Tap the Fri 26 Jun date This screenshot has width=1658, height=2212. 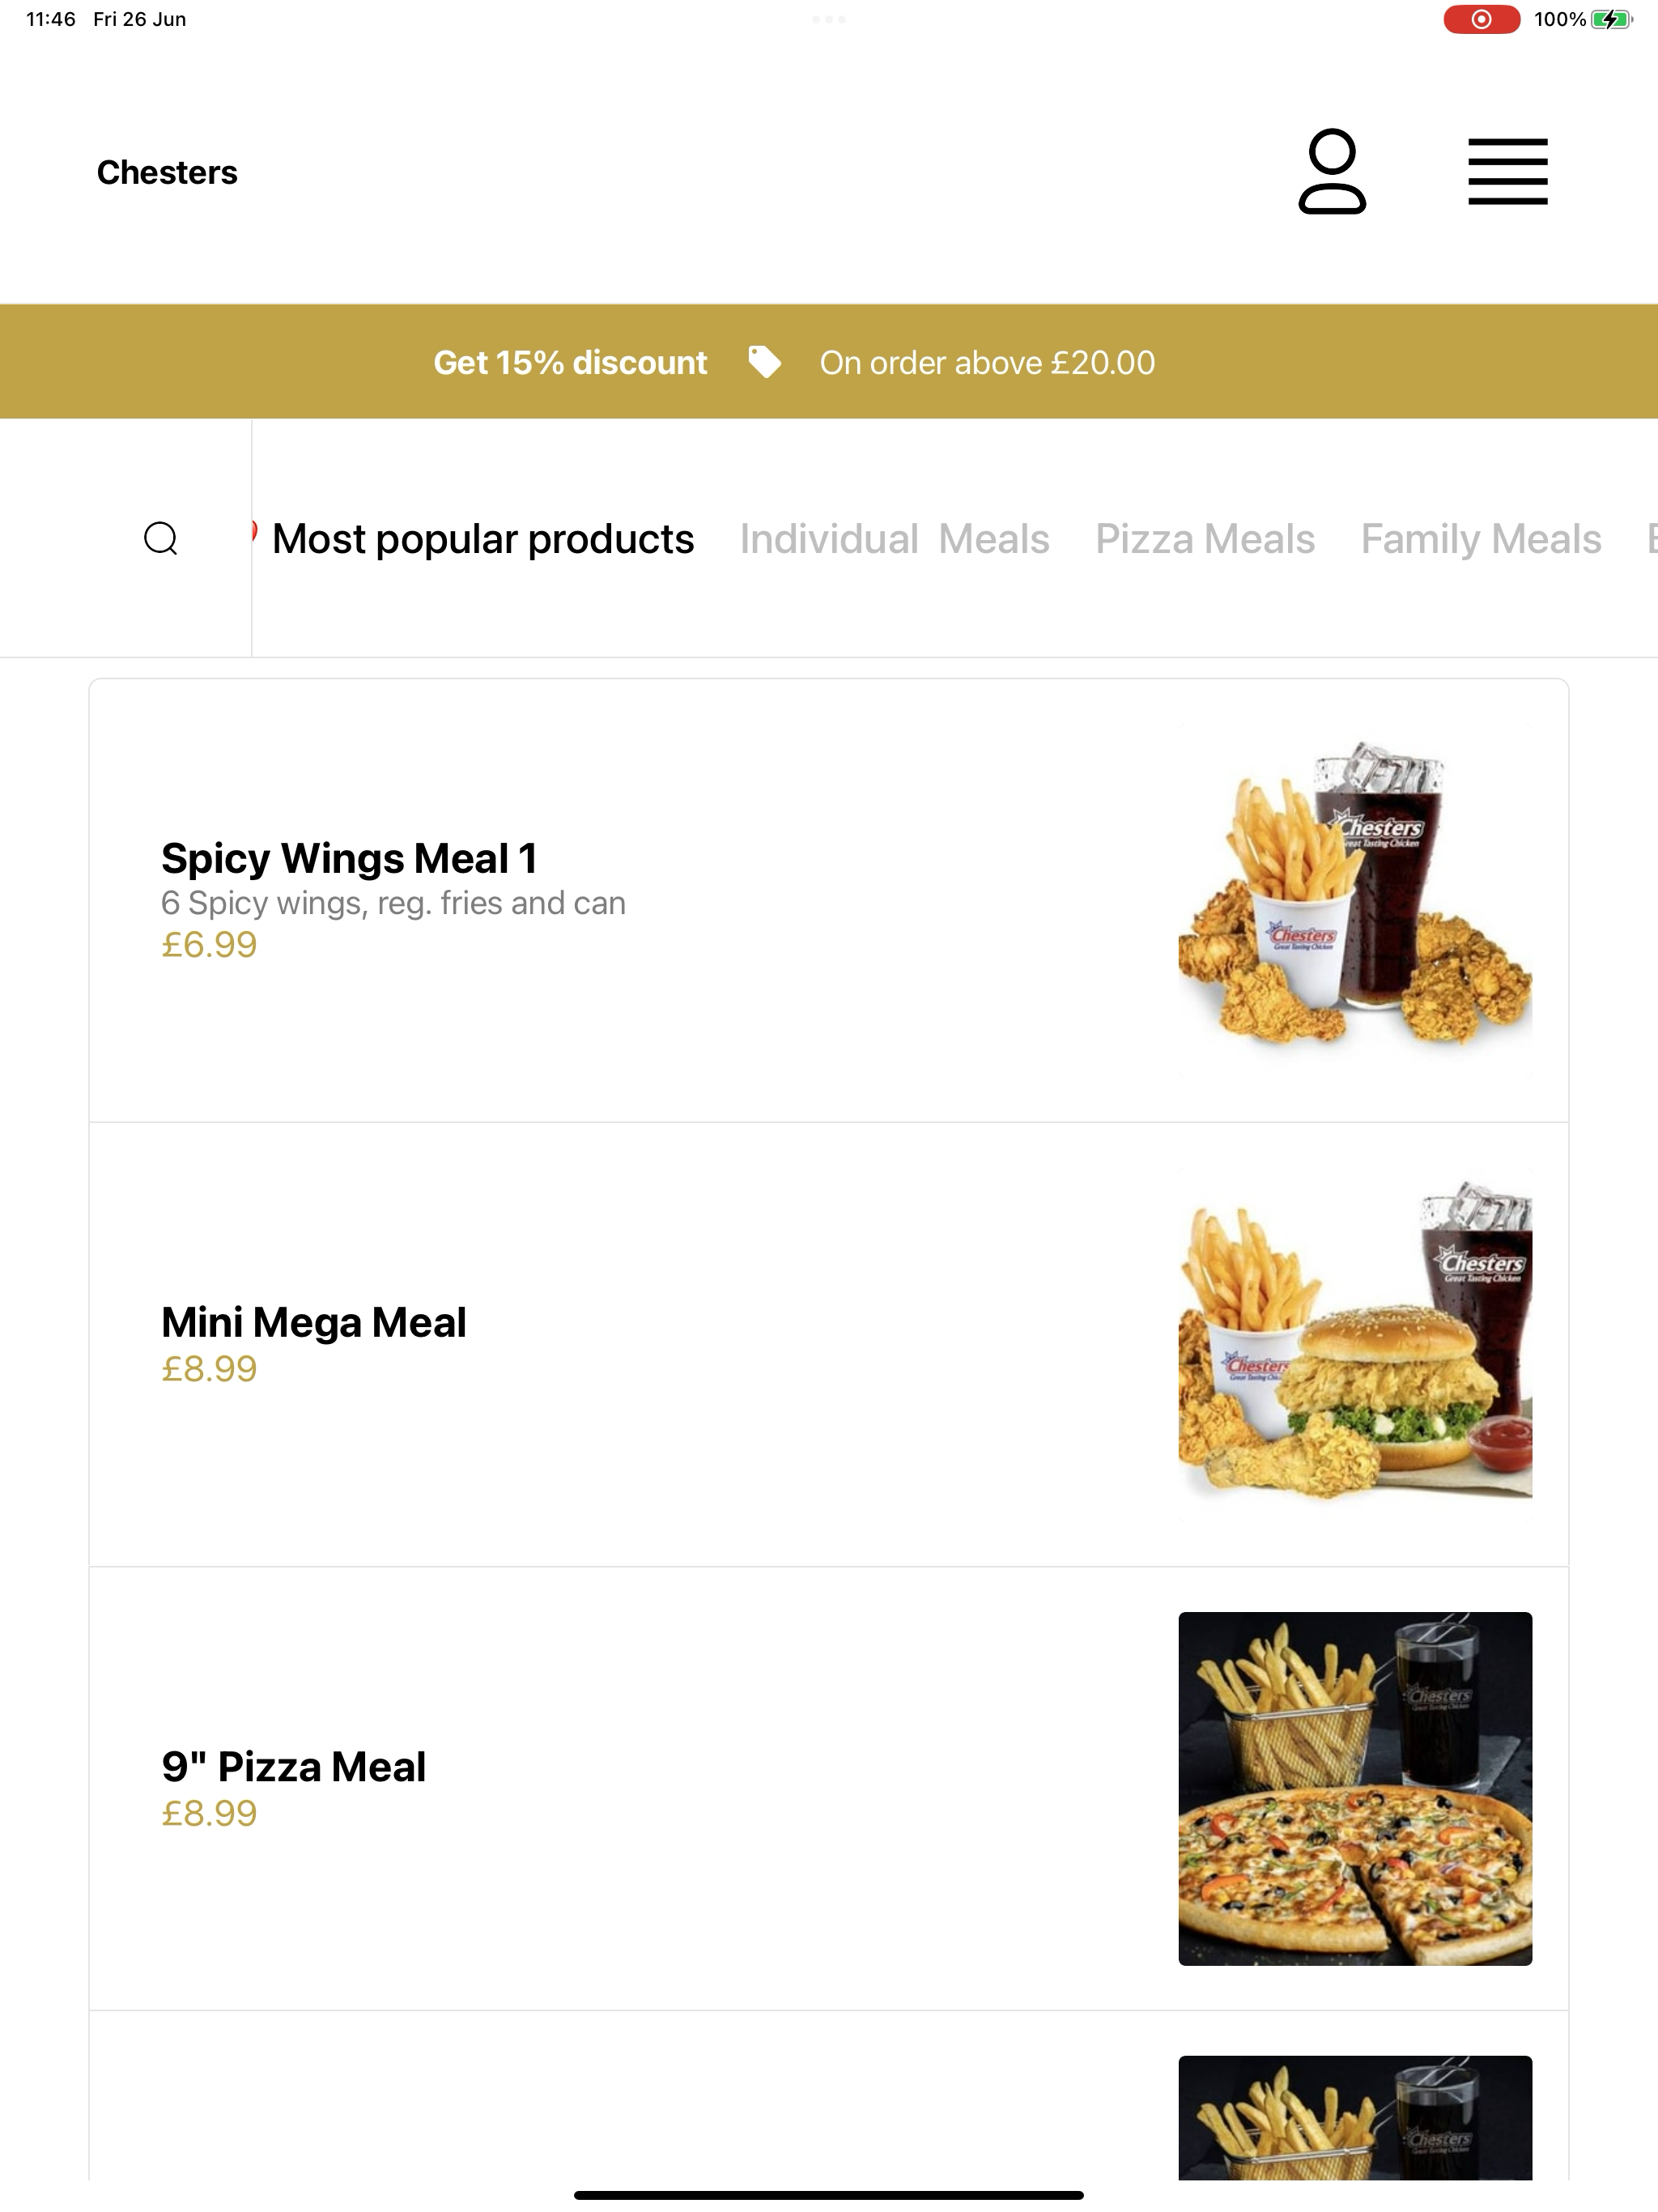click(140, 19)
